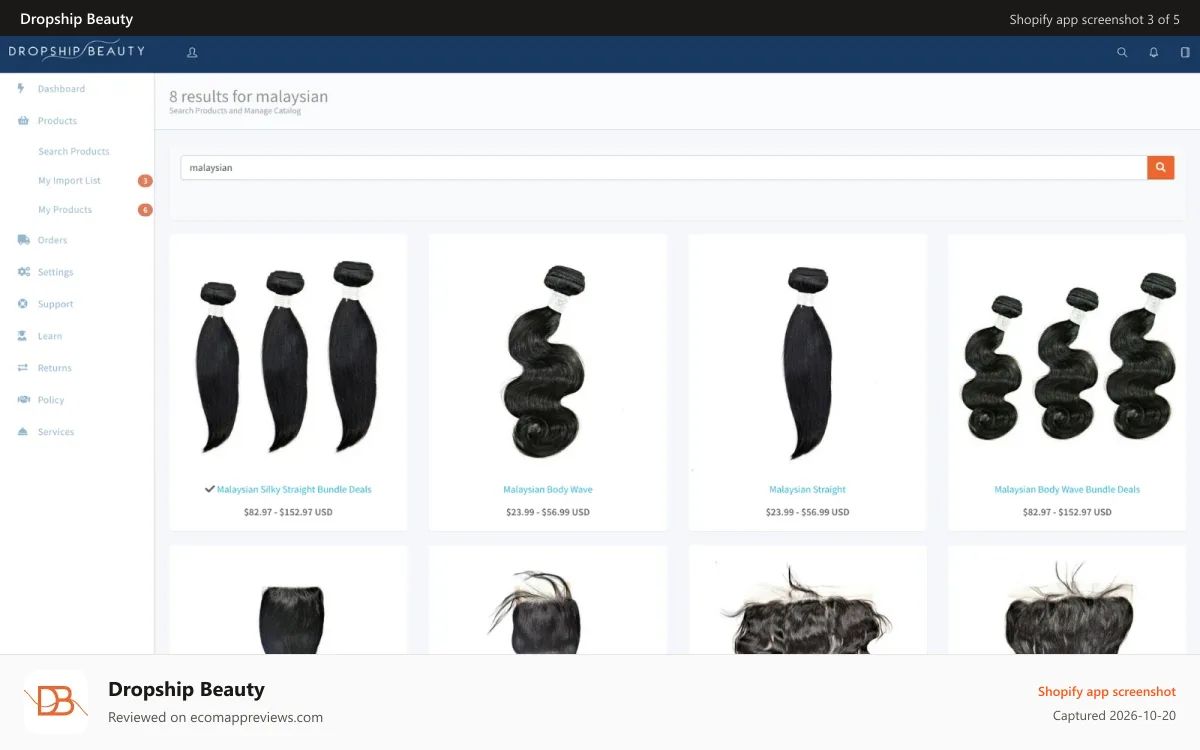
Task: Click the "$23.99 - $56.99 USD" price under Malaysian Straight
Action: [x=807, y=512]
